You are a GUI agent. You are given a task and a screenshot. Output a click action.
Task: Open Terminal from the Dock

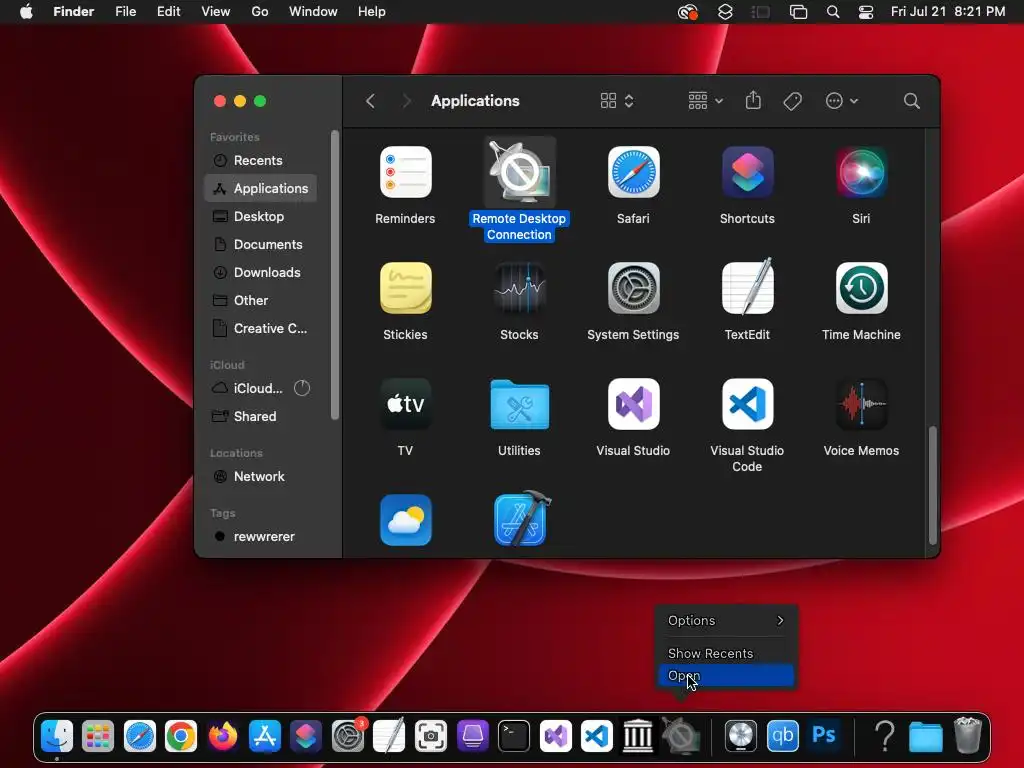514,737
